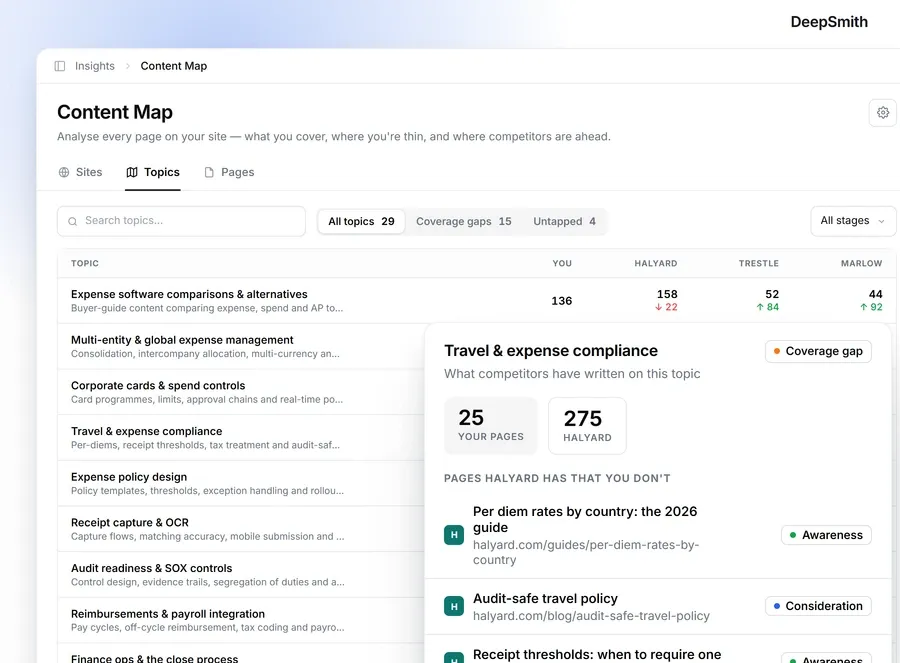Screen dimensions: 900x663
Task: Click the Consideration stage tag
Action: [x=818, y=606]
